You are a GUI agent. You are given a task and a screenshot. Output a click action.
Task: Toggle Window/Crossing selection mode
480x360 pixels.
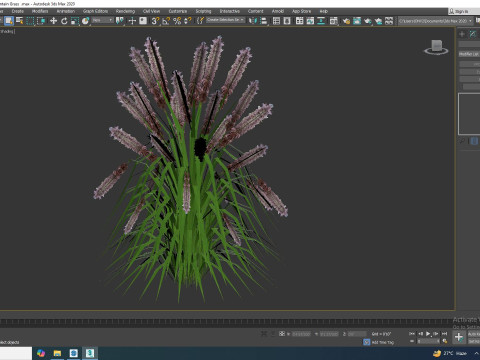click(41, 21)
